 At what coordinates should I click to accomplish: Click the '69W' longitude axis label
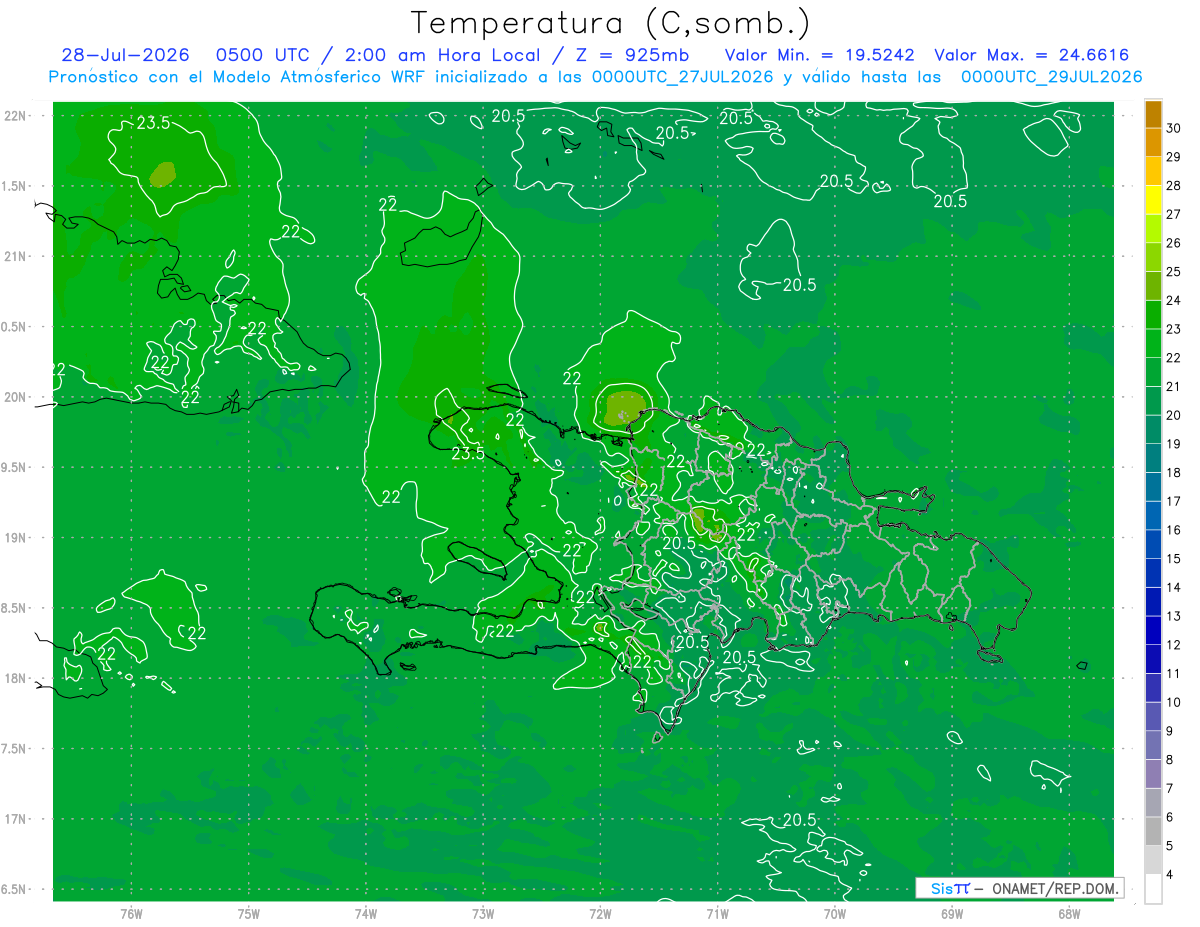click(952, 914)
